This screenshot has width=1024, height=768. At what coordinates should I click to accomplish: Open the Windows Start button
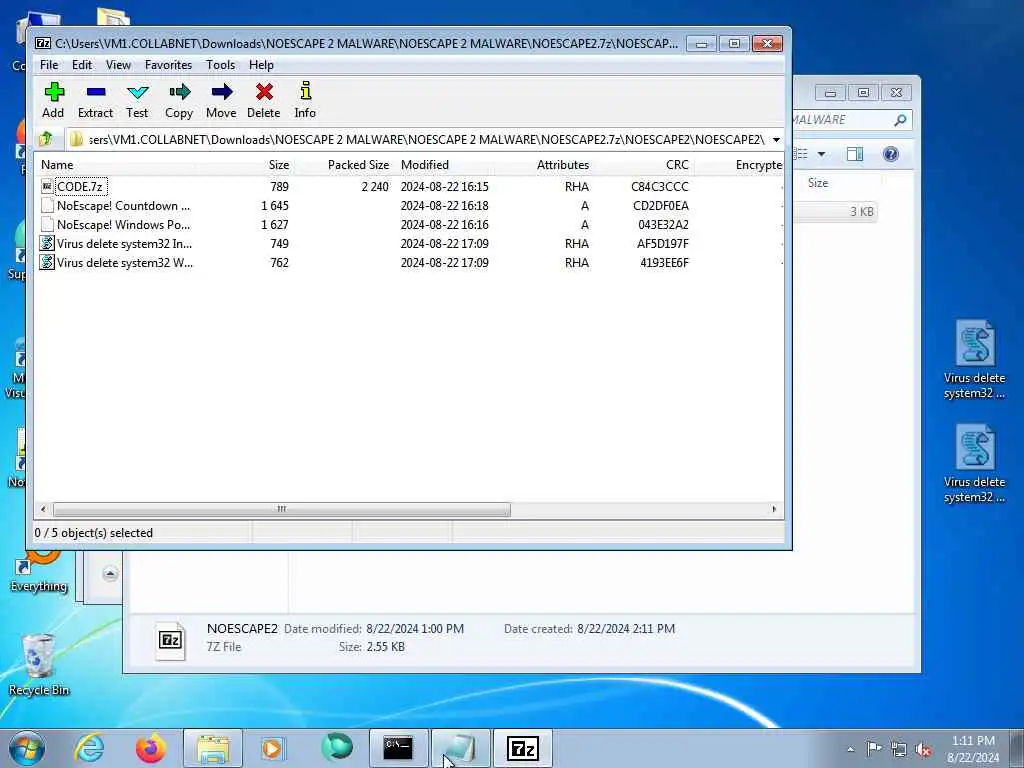pyautogui.click(x=27, y=748)
